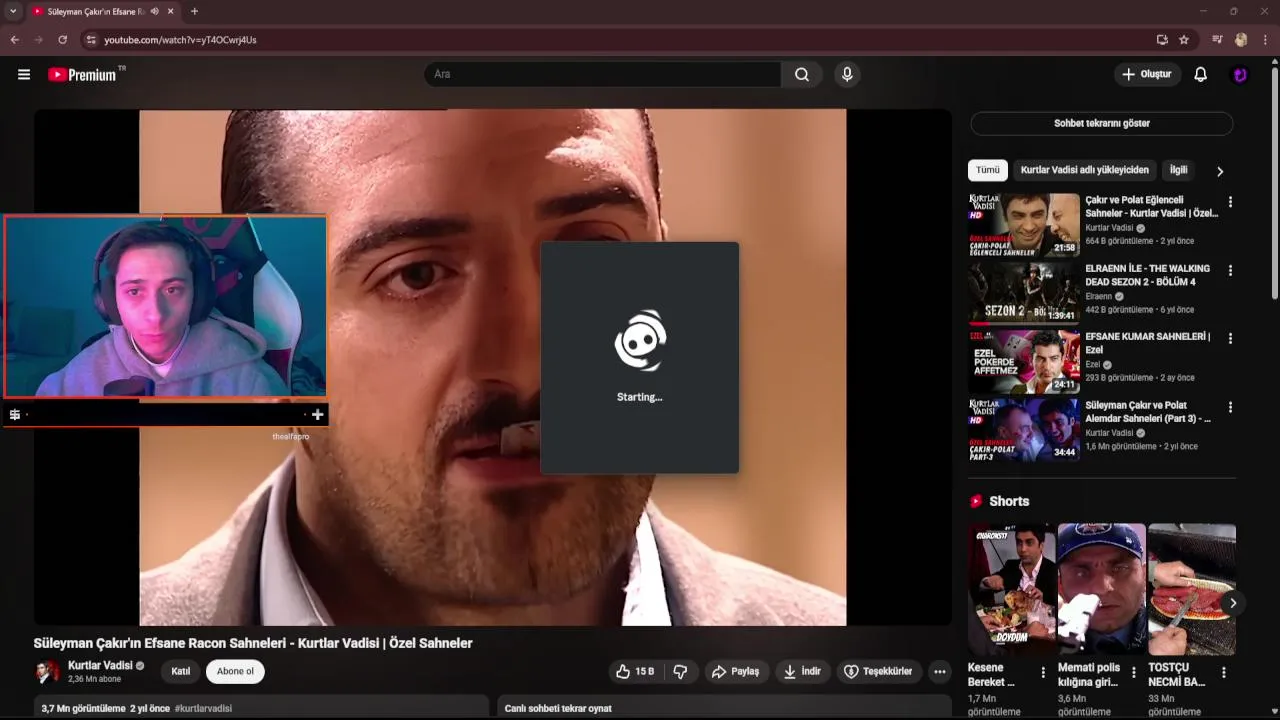Open options for Elraenn Walking Dead video
The image size is (1280, 720).
(x=1230, y=270)
